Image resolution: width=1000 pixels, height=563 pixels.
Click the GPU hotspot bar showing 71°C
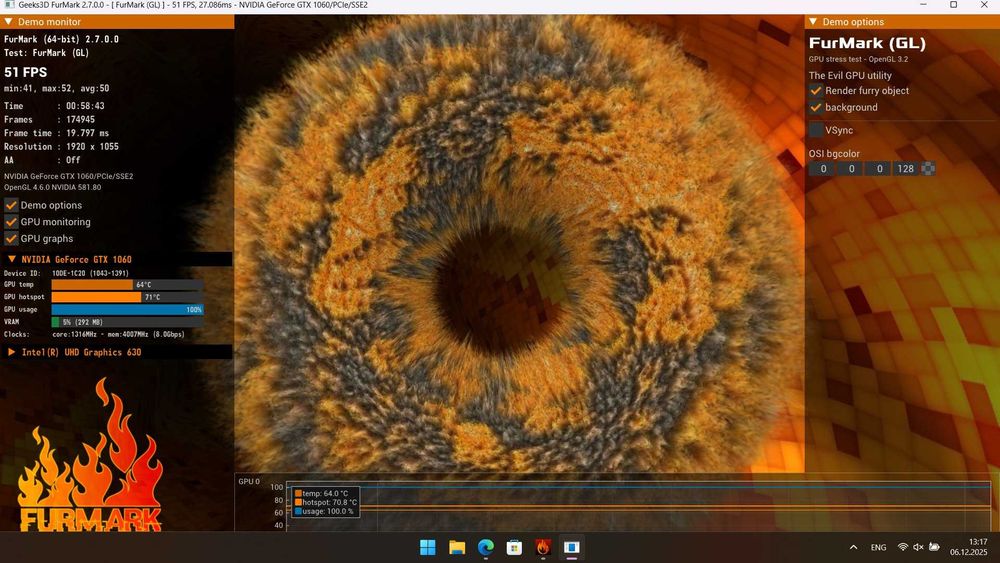128,297
